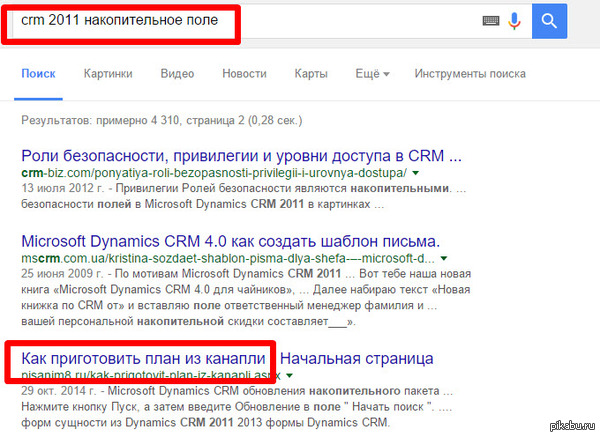Activate voice search microphone icon
This screenshot has height=437, width=600.
click(514, 21)
